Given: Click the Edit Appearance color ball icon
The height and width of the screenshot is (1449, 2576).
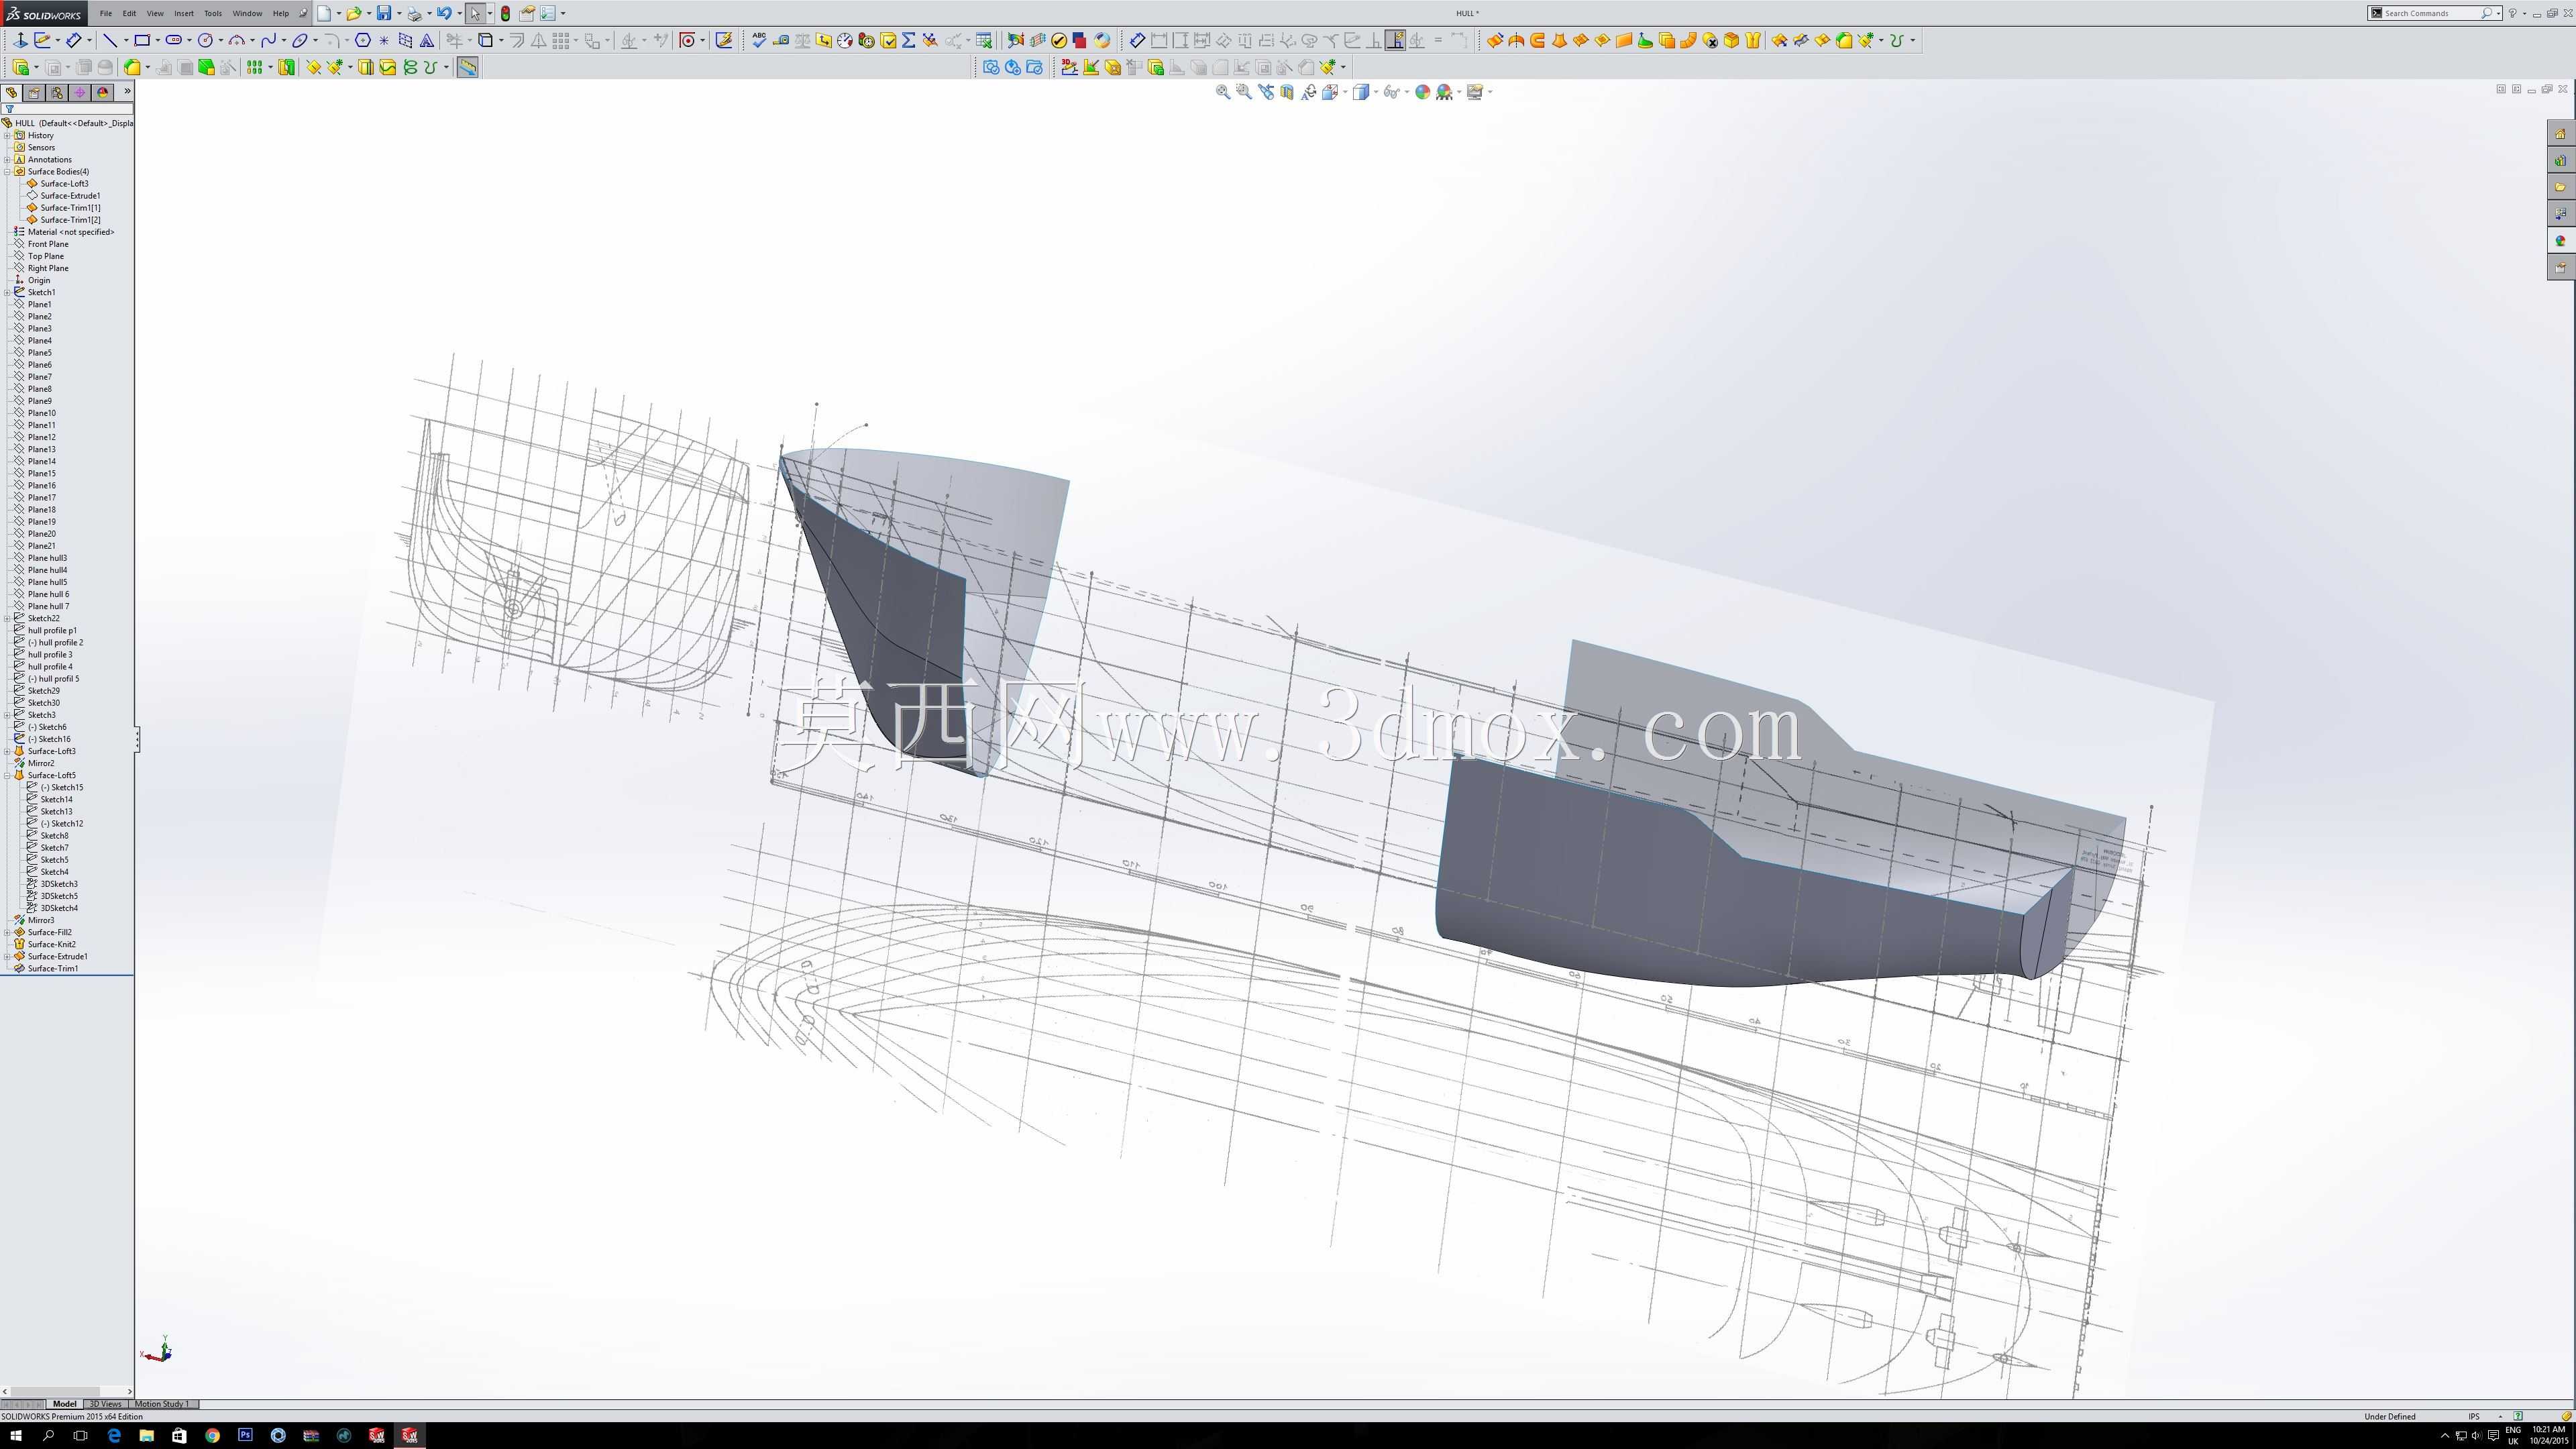Looking at the screenshot, I should (1422, 92).
